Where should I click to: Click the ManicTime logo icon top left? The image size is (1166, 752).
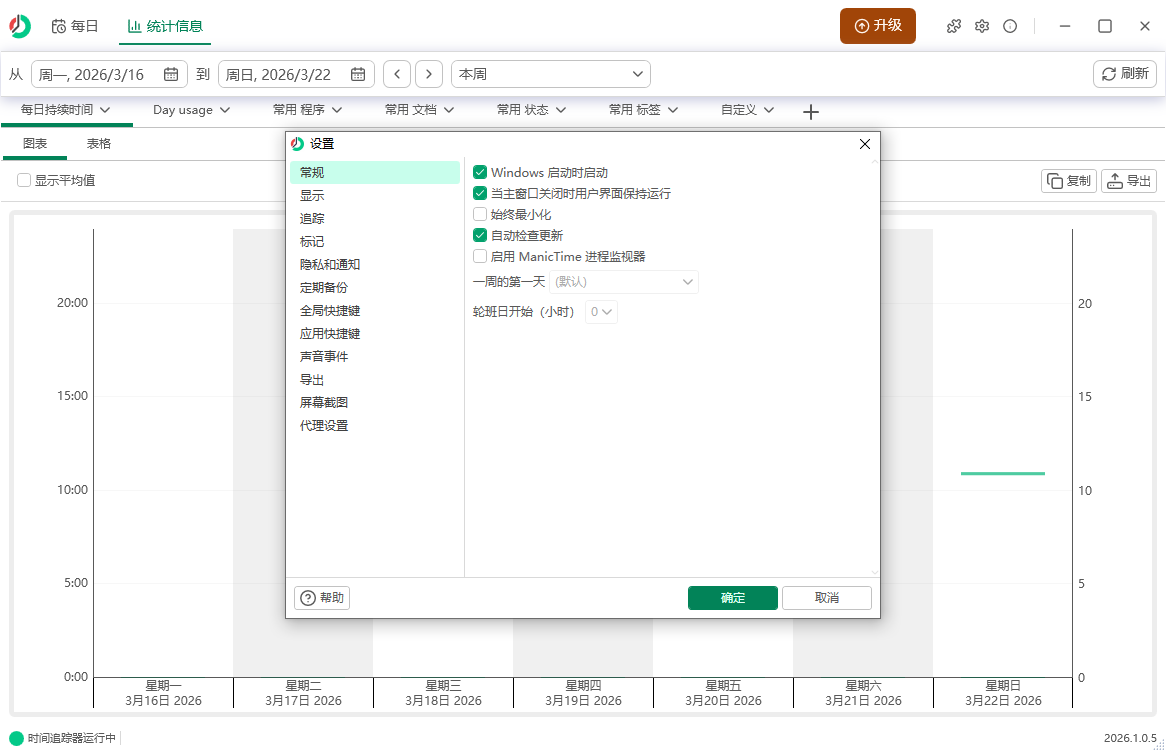19,27
